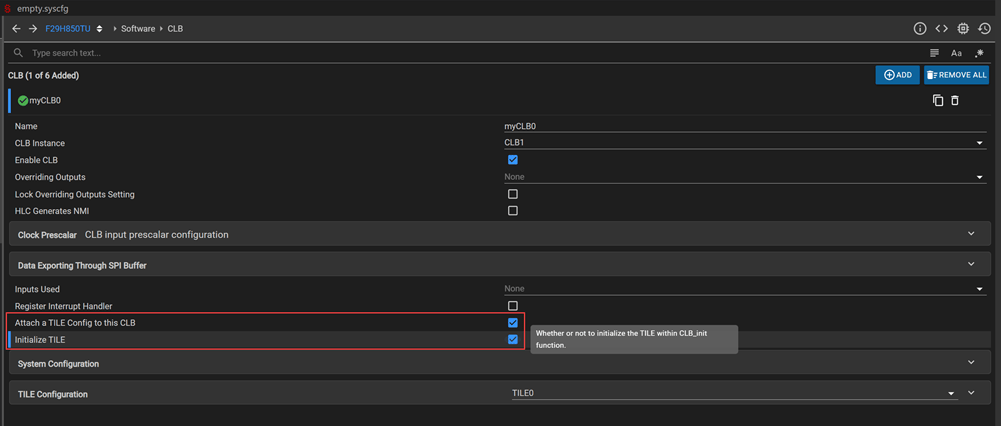Enable Register Interrupt Handler checkbox

coord(513,306)
